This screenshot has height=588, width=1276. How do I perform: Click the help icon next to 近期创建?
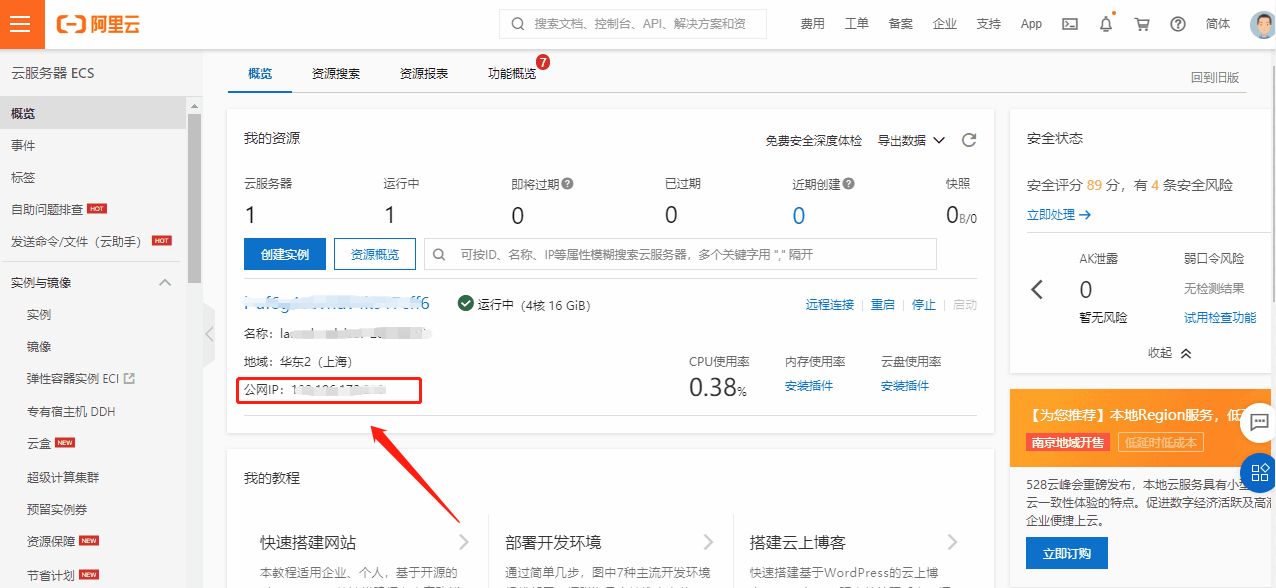(849, 184)
